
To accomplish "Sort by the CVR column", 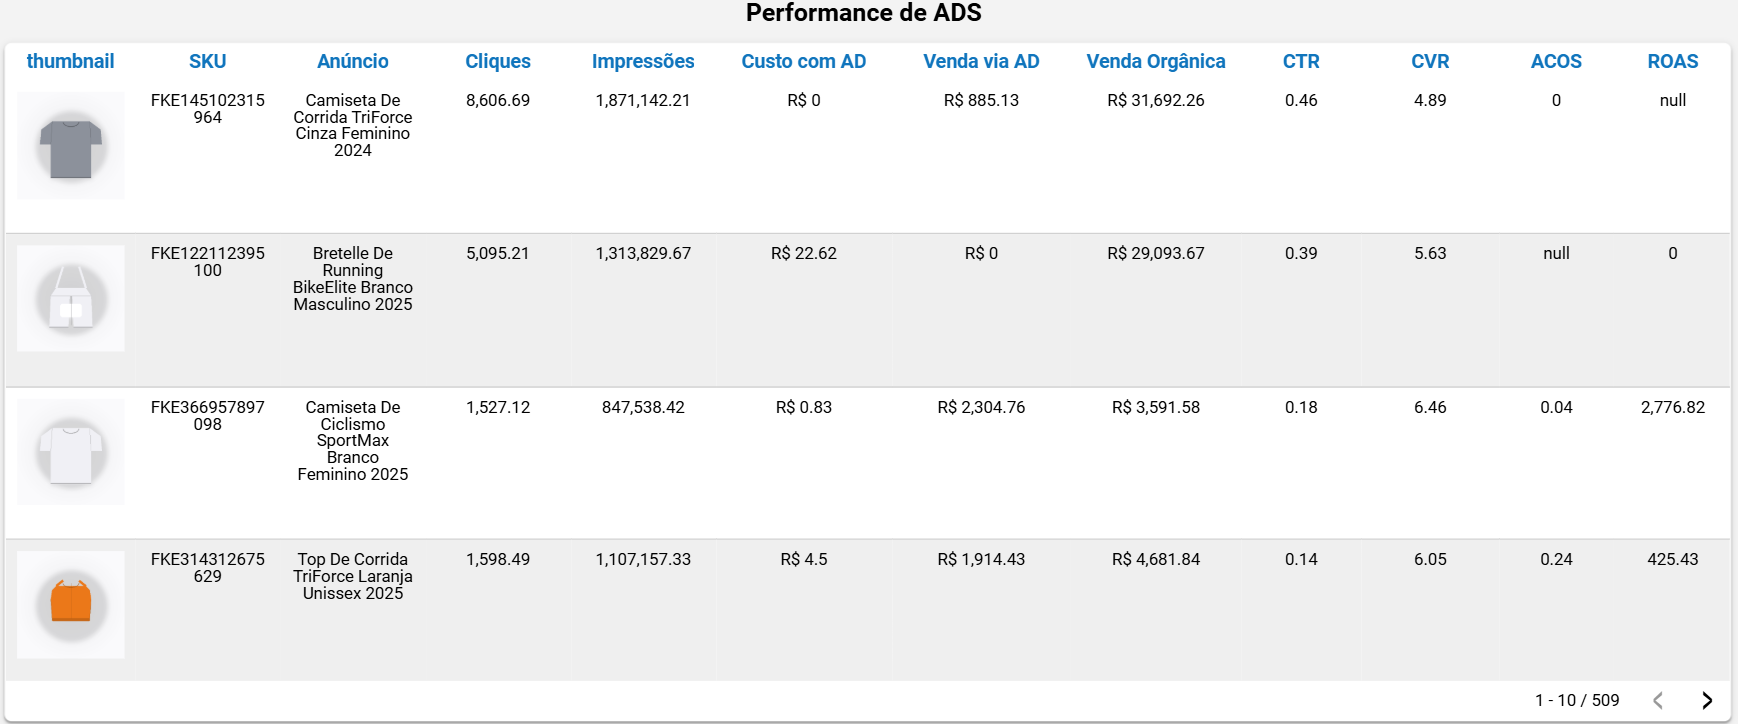I will 1430,61.
